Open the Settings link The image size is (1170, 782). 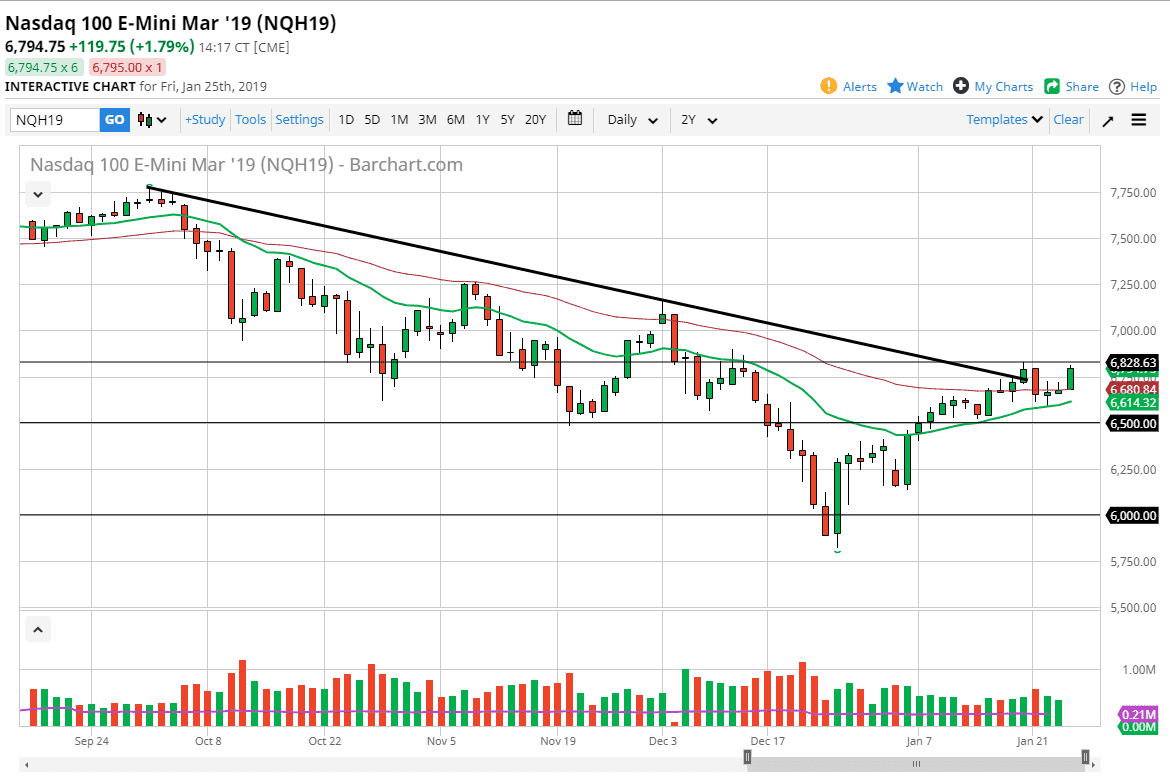click(299, 119)
